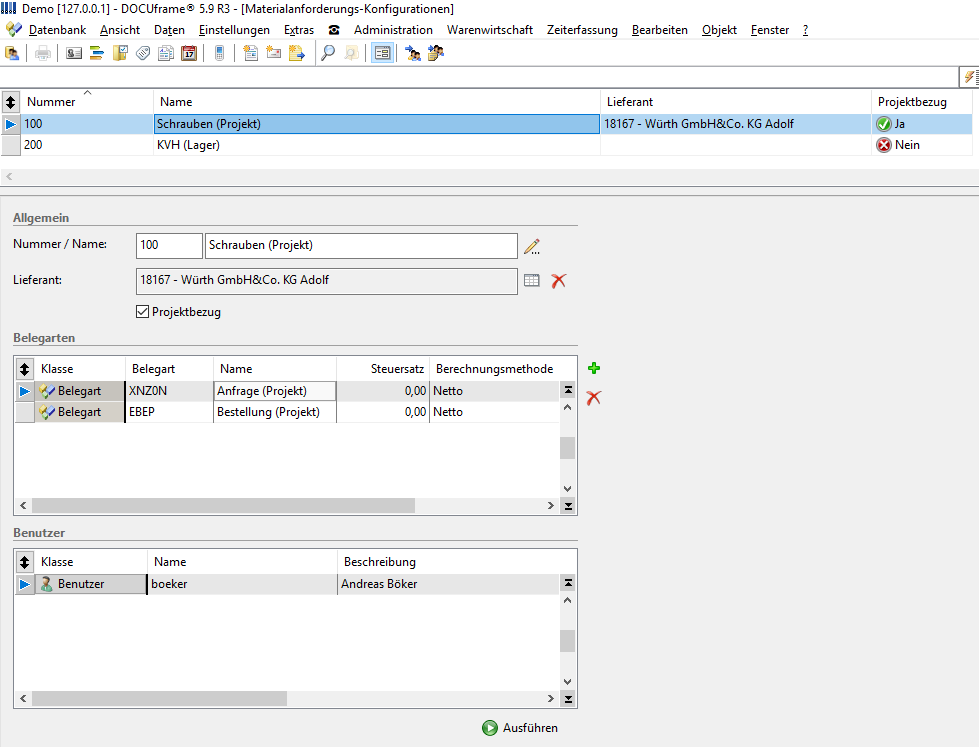Open supplier selection via the table icon
This screenshot has width=979, height=747.
(531, 280)
